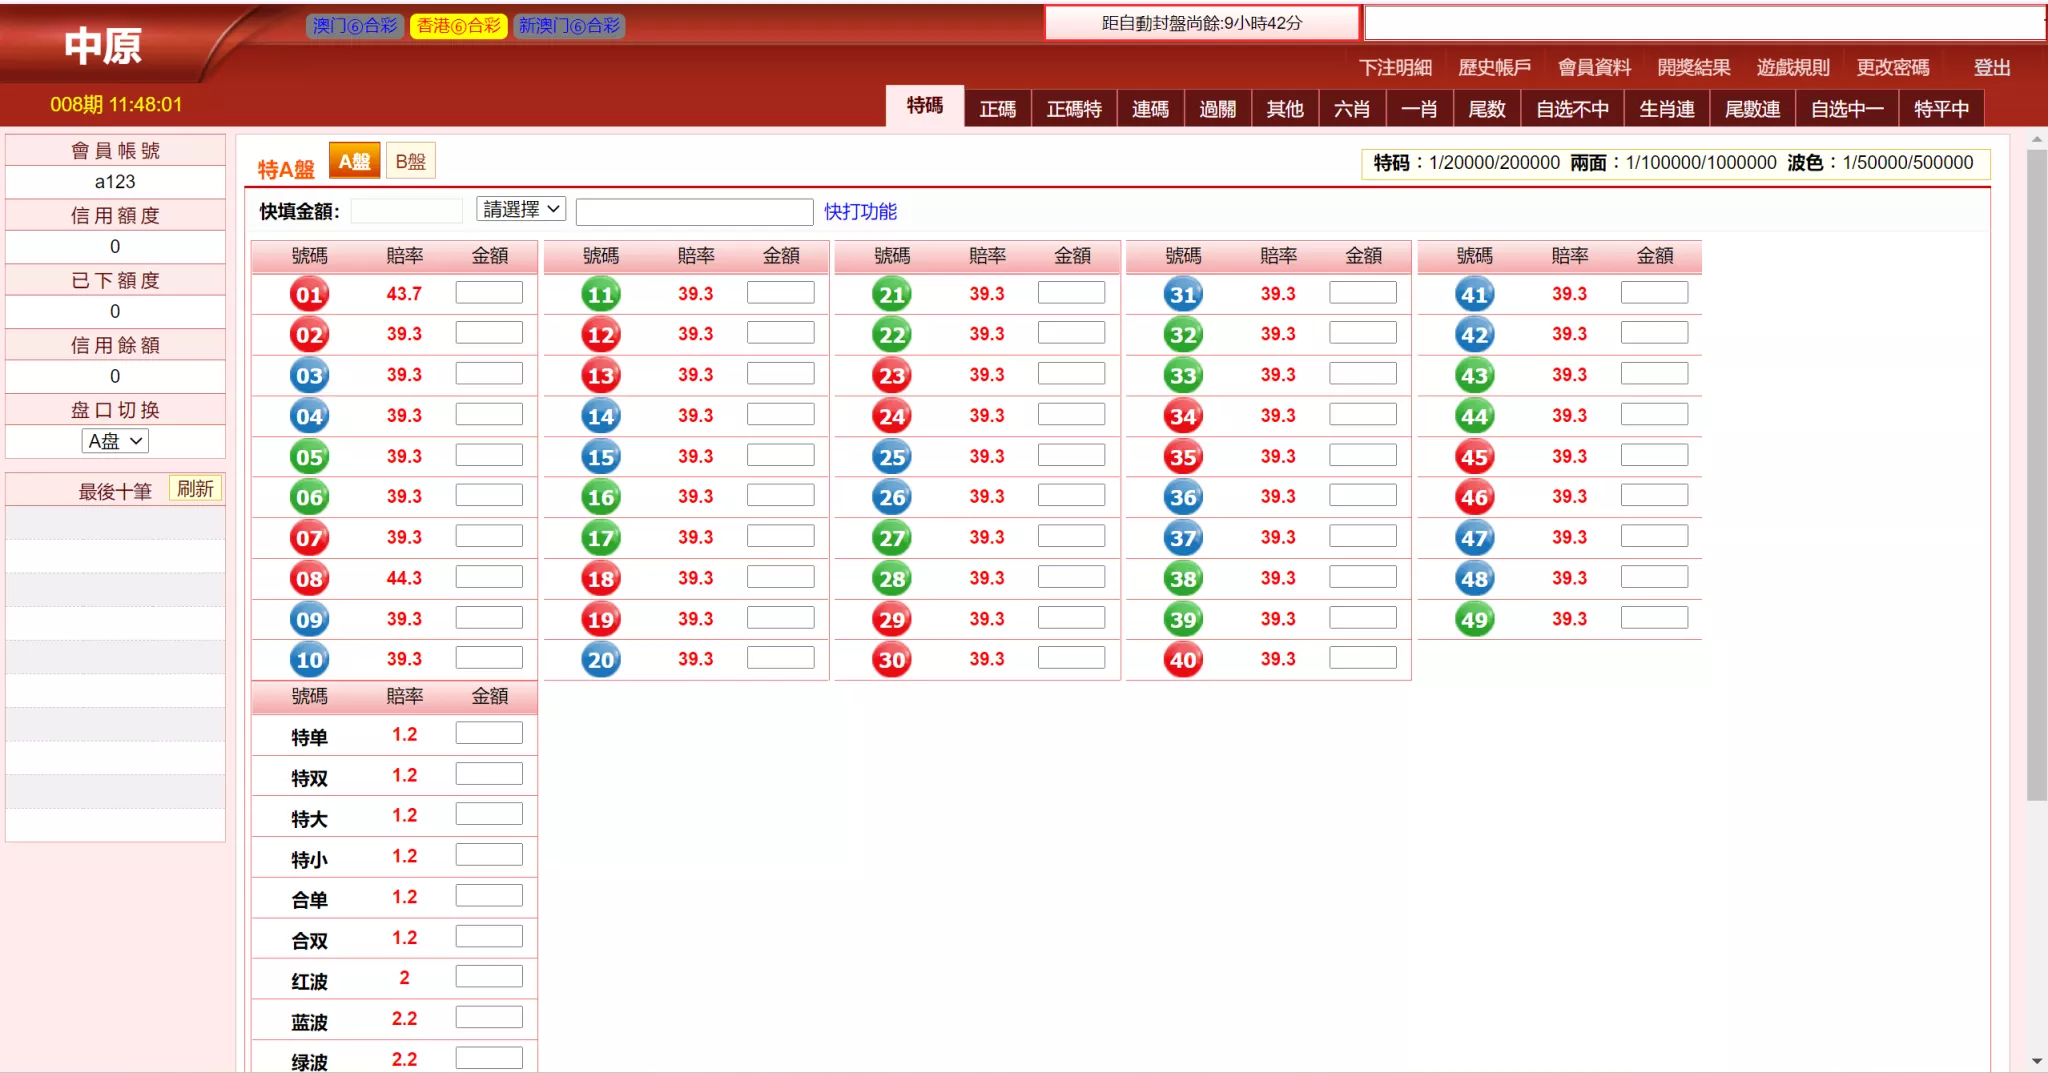Expand the 盘口切换 A盘 dropdown
The image size is (2048, 1073).
[x=115, y=441]
